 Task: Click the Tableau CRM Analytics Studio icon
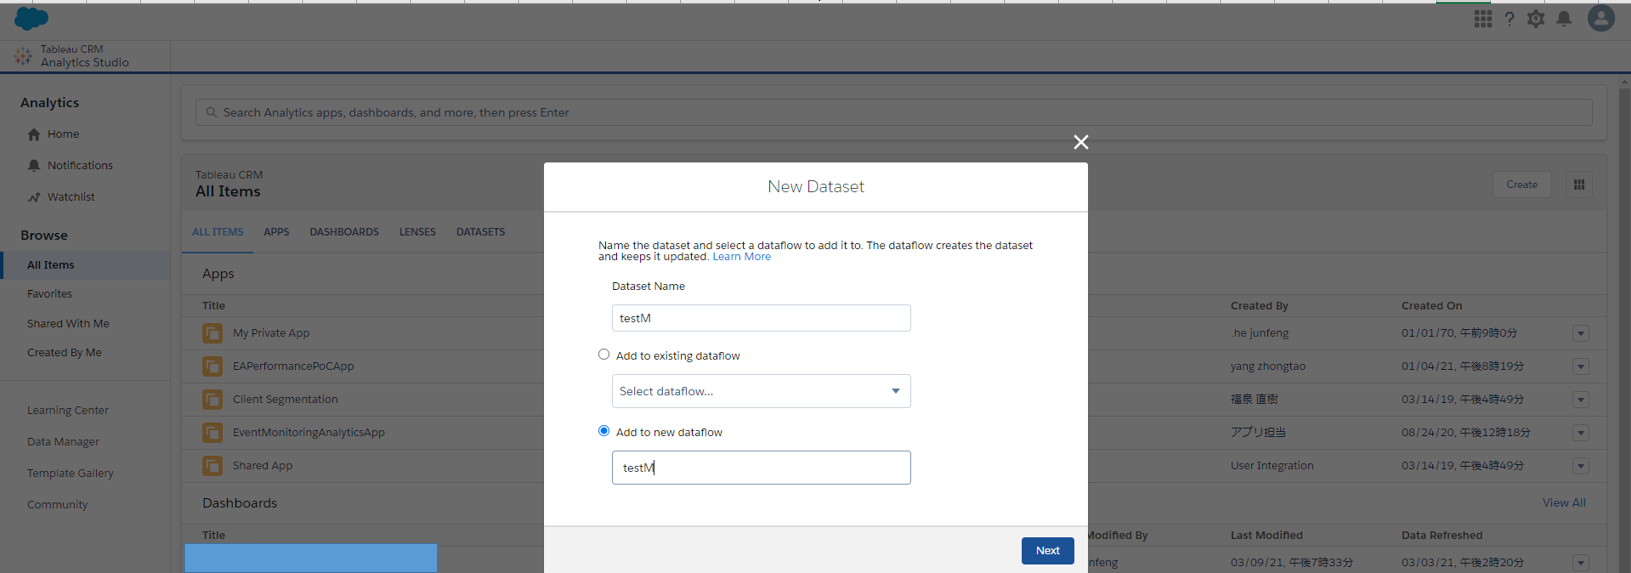coord(22,56)
